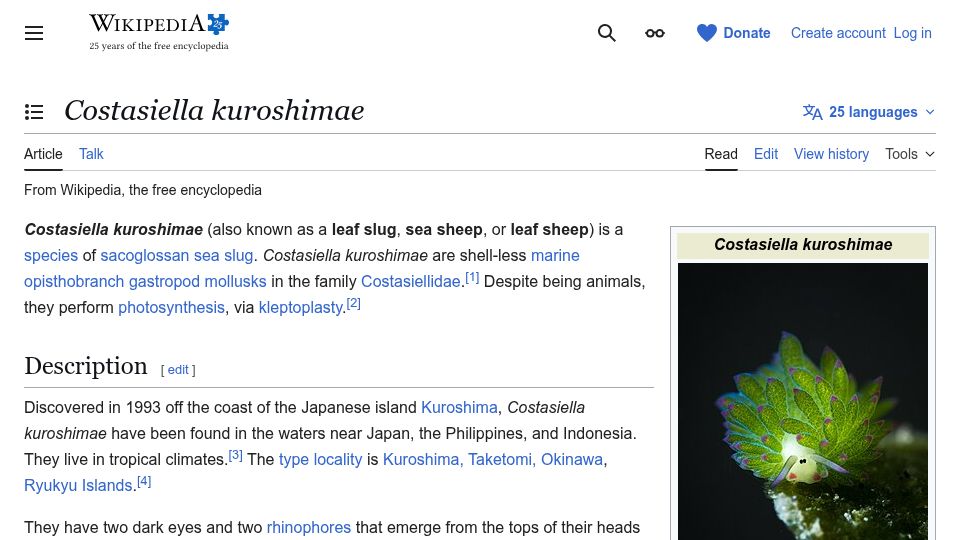This screenshot has height=540, width=960.
Task: Open the View history tab
Action: (831, 154)
